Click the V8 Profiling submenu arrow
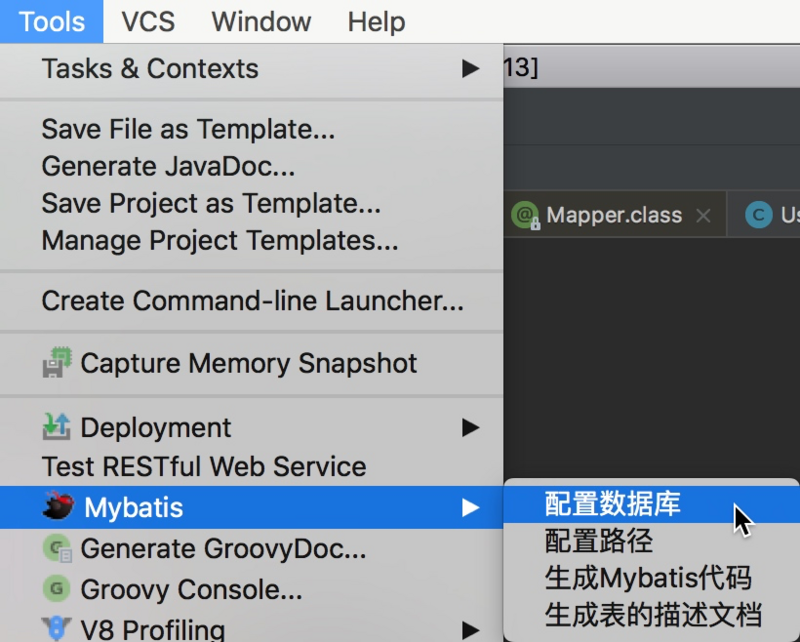Image resolution: width=800 pixels, height=642 pixels. 470,630
